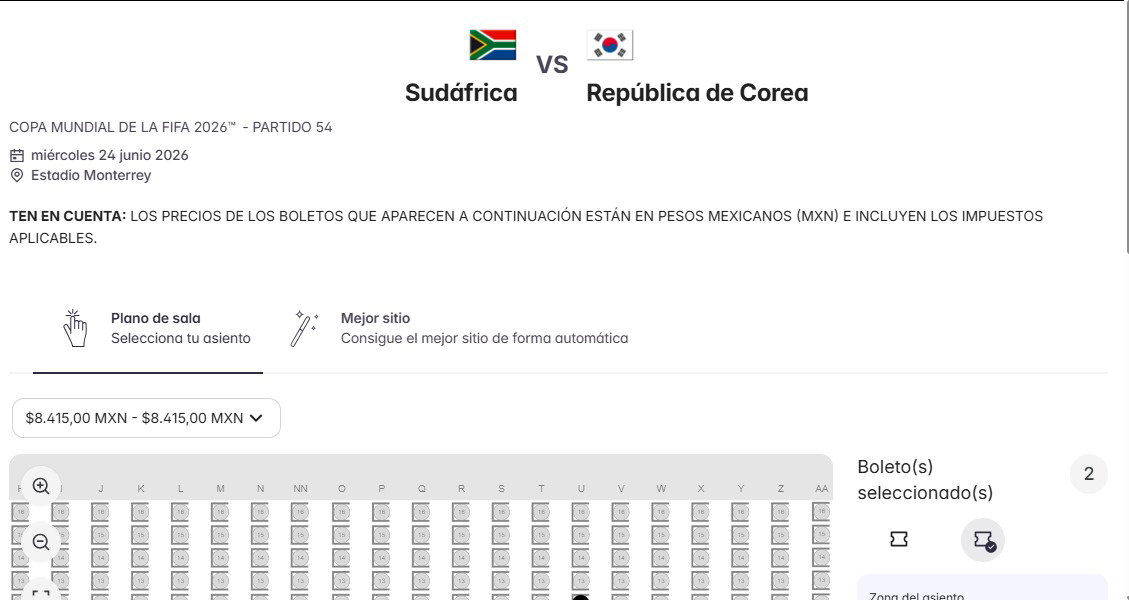This screenshot has width=1129, height=600.
Task: Click the South Africa flag
Action: [x=492, y=45]
